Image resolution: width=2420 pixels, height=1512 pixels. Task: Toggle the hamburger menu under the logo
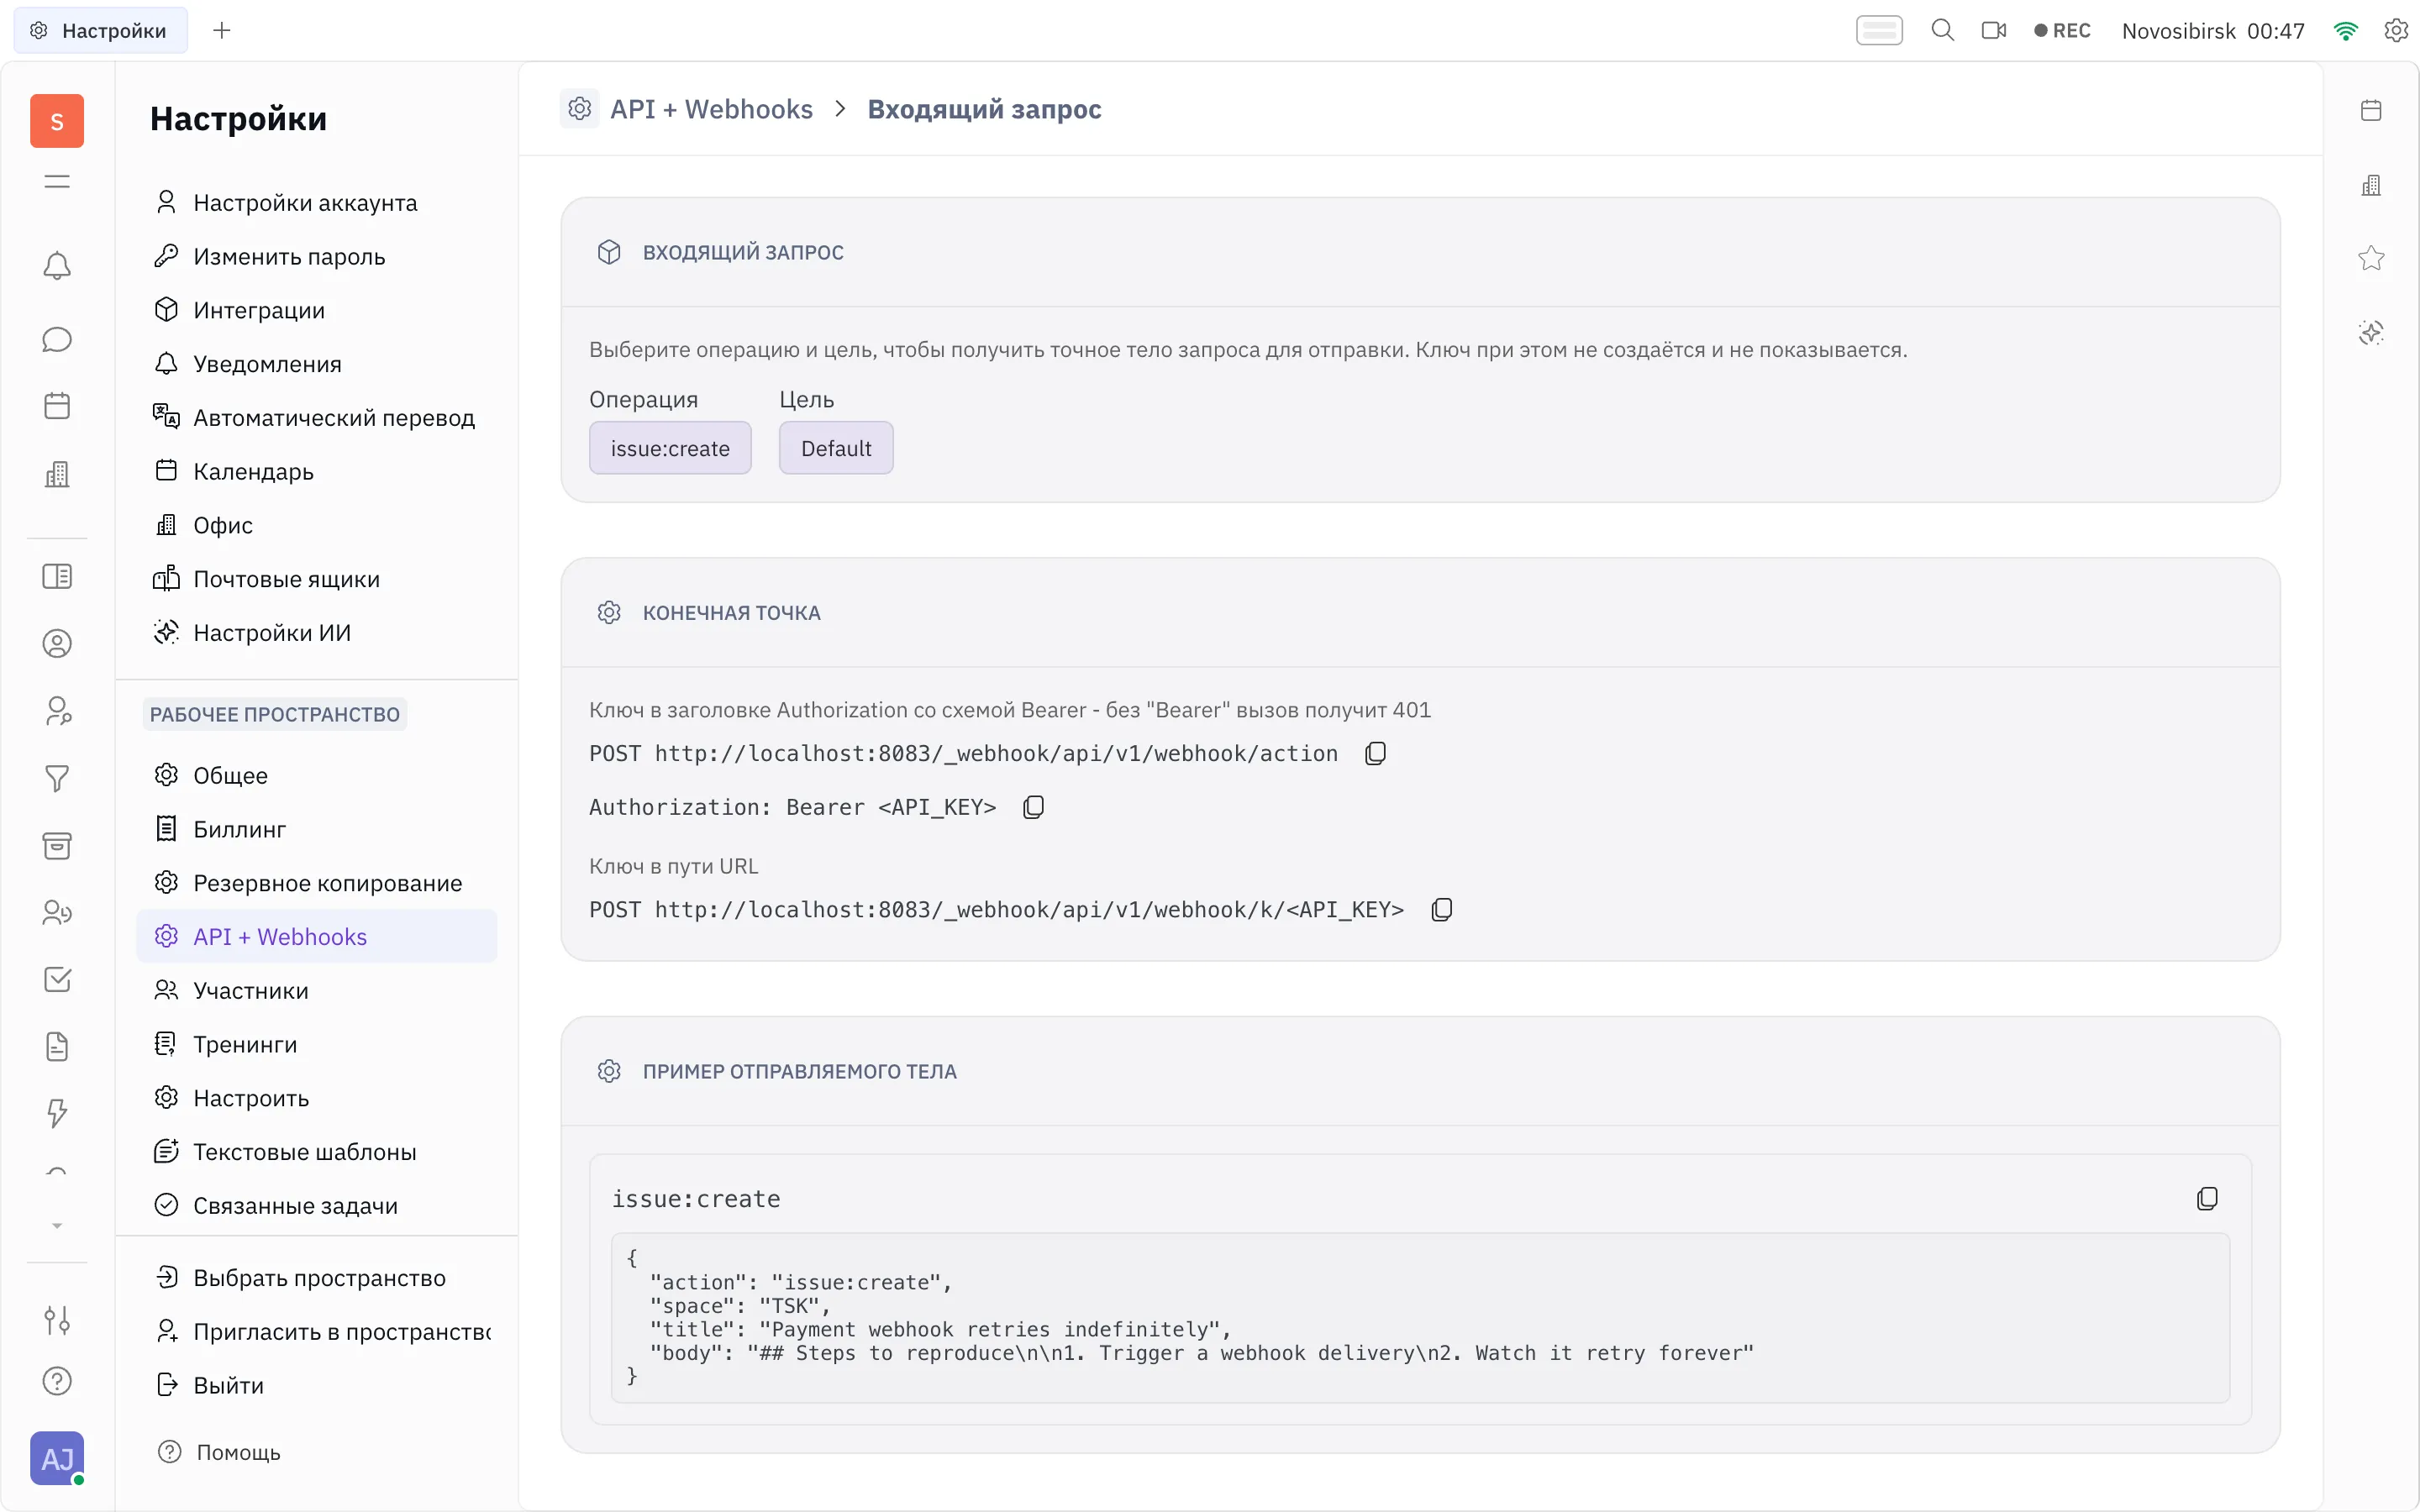coord(57,181)
